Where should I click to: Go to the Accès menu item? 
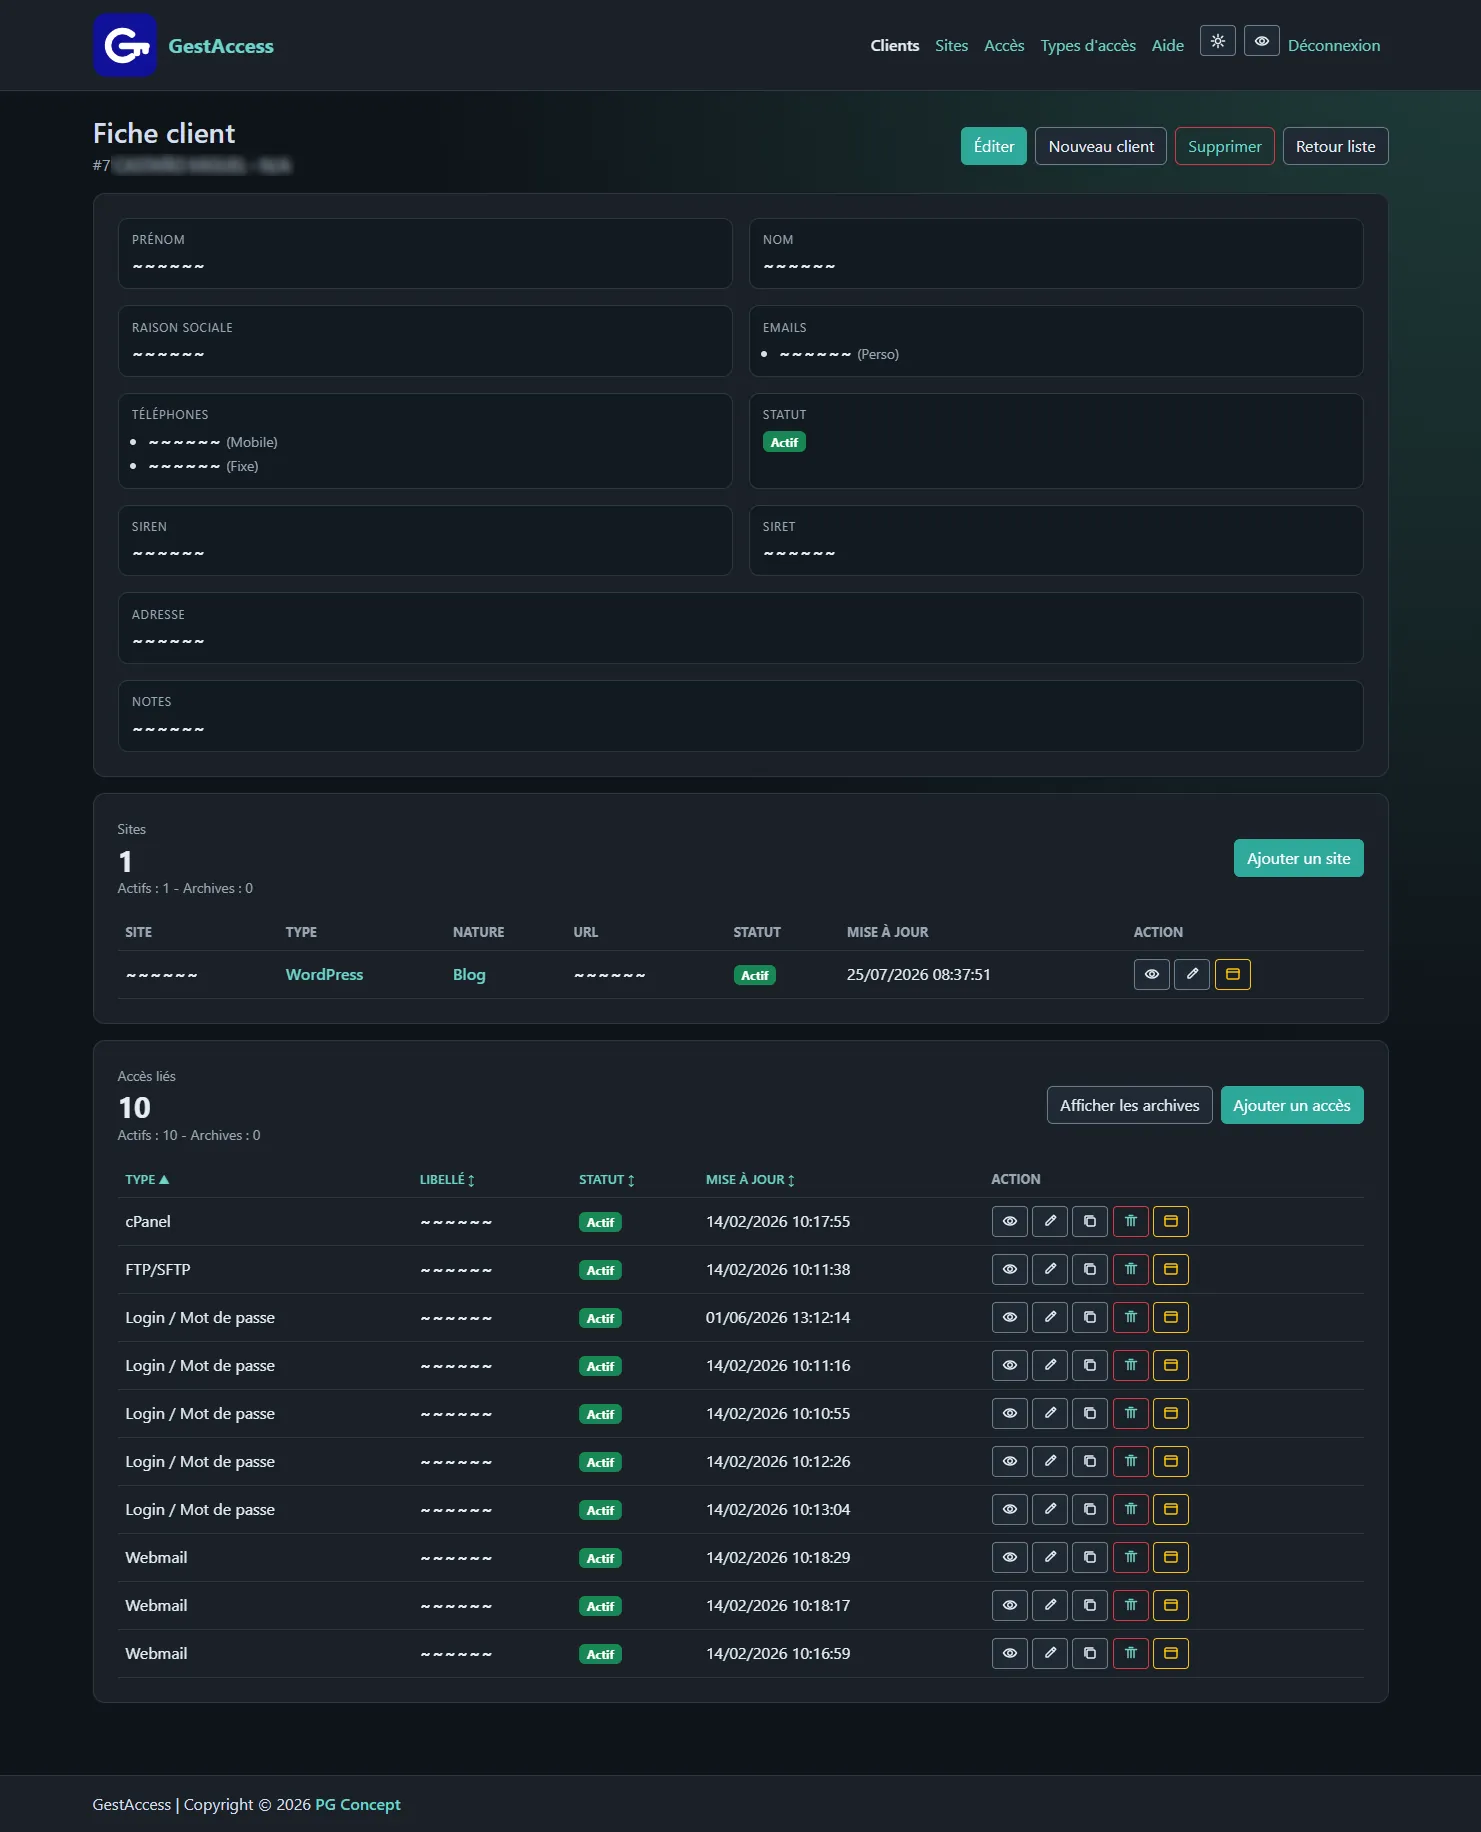click(x=1004, y=45)
